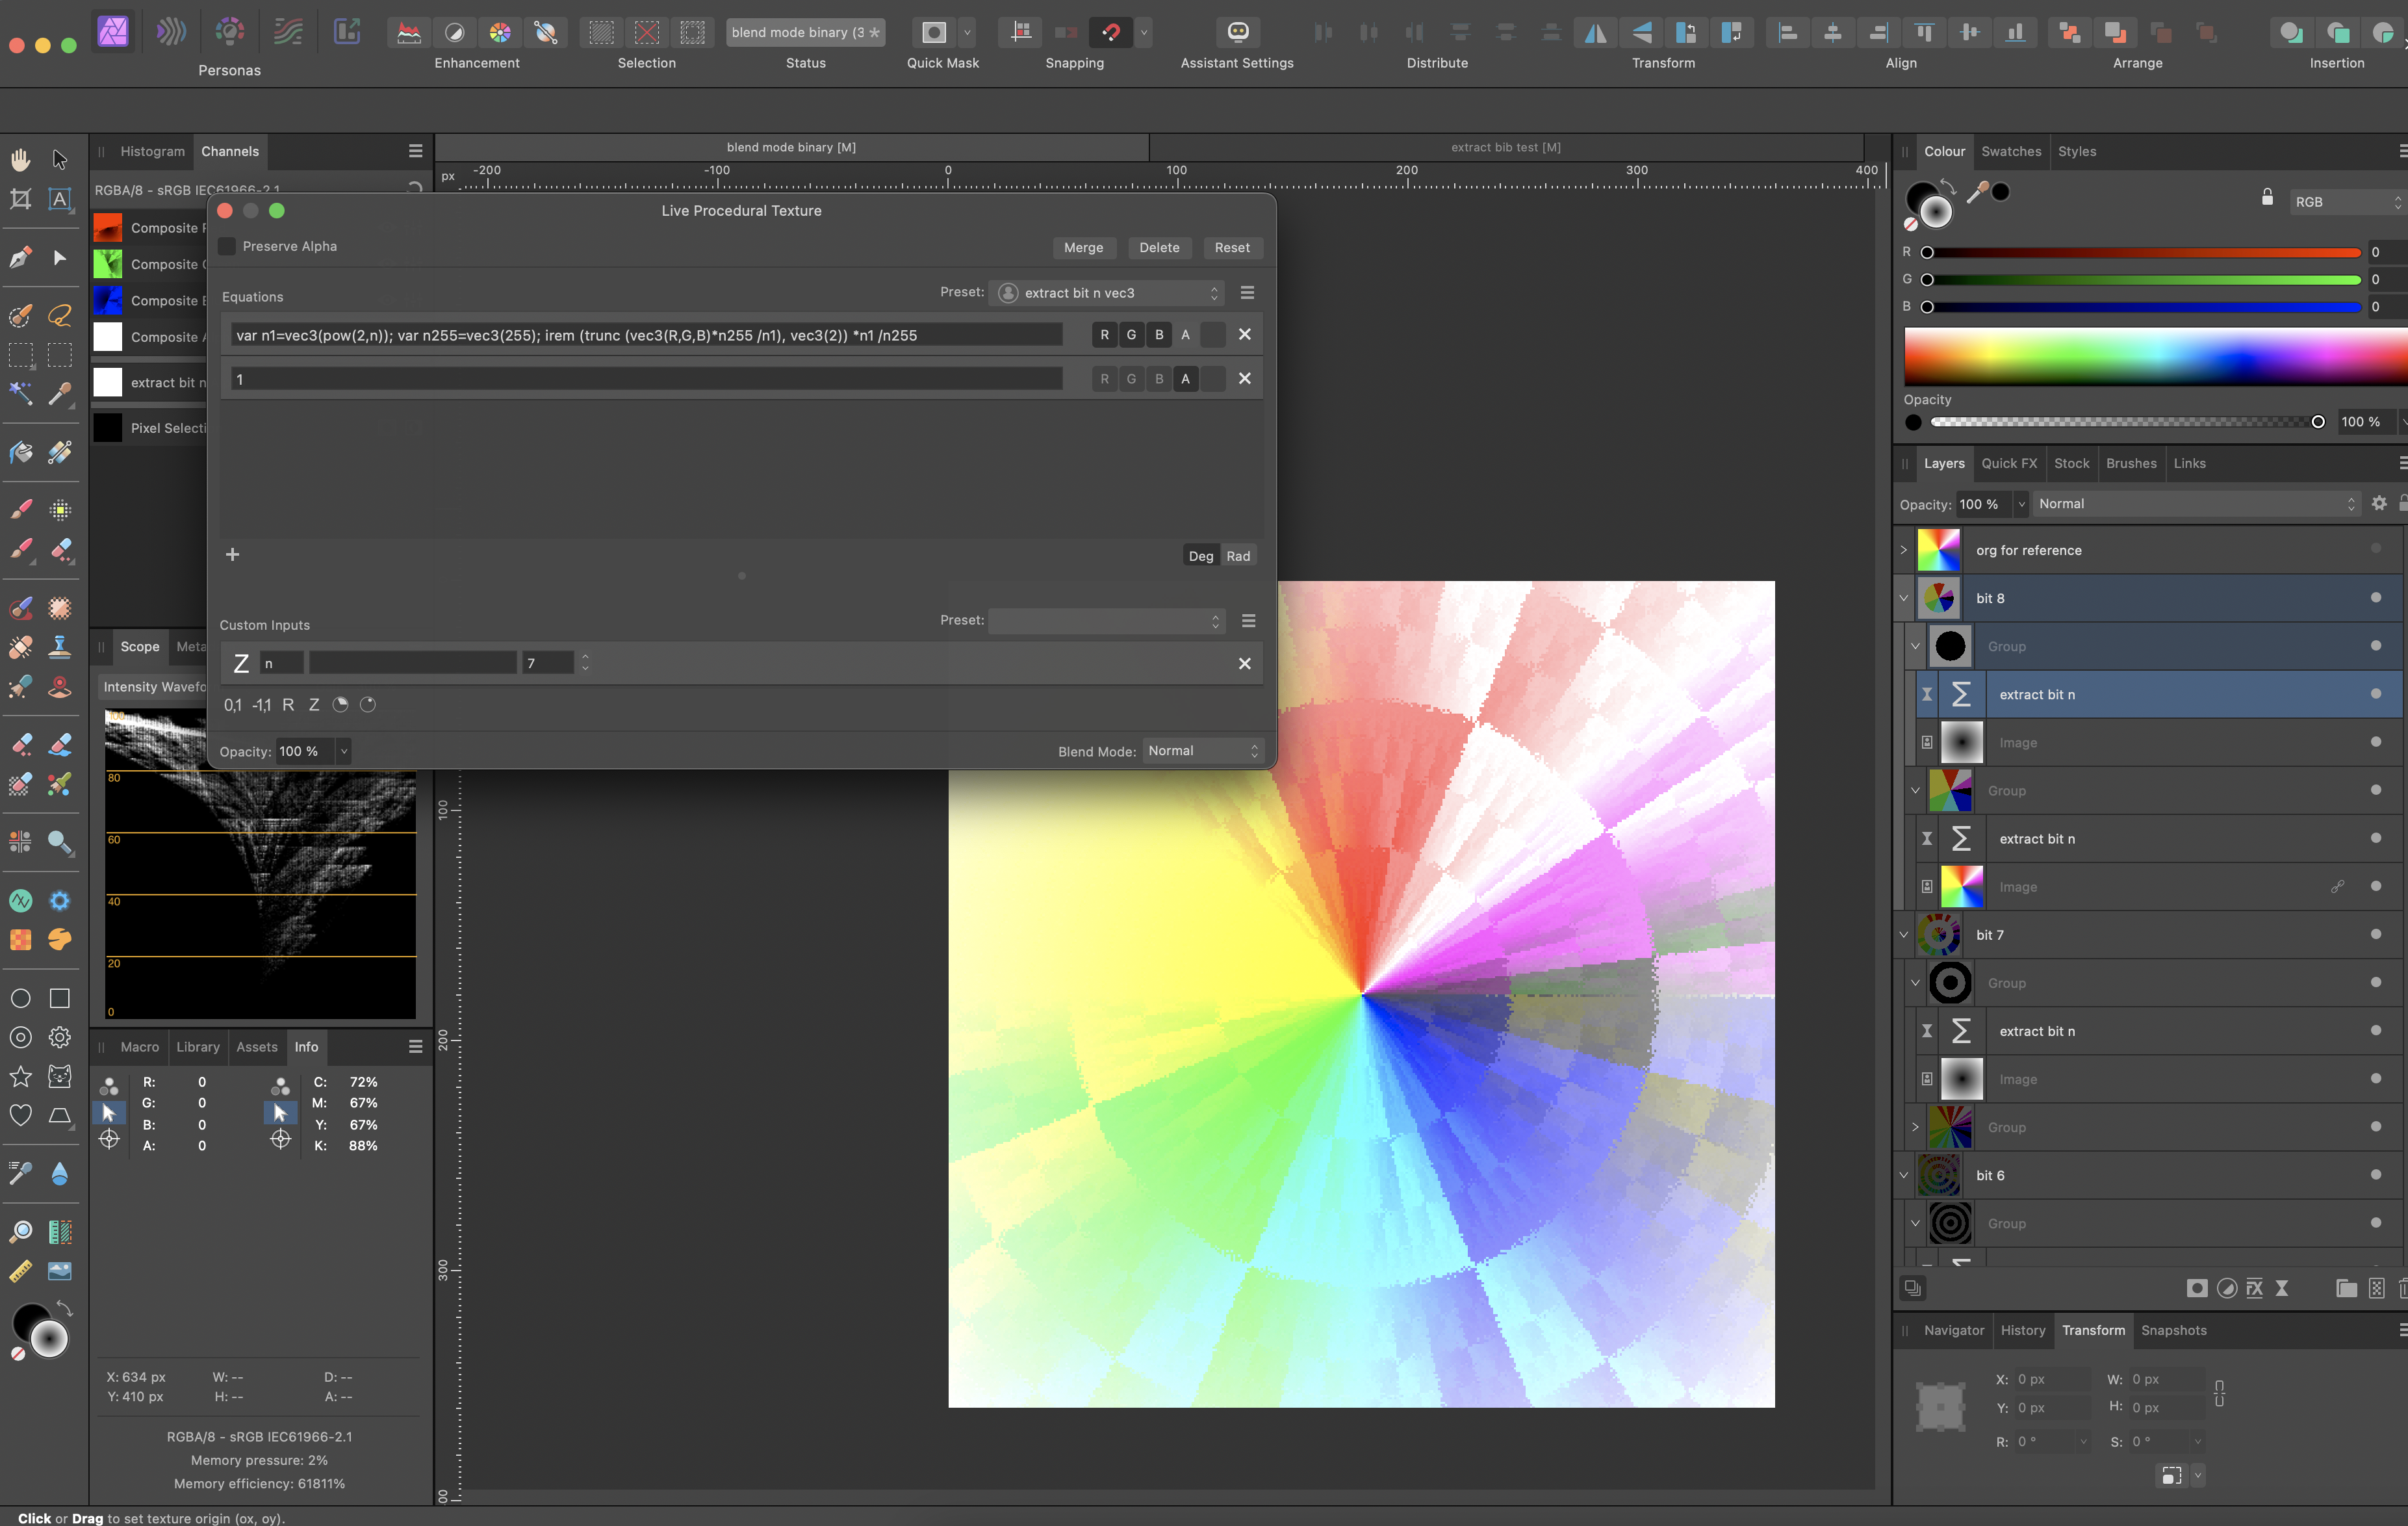This screenshot has width=2408, height=1526.
Task: Open the Blend Mode Normal dropdown in dialog
Action: coord(1202,751)
